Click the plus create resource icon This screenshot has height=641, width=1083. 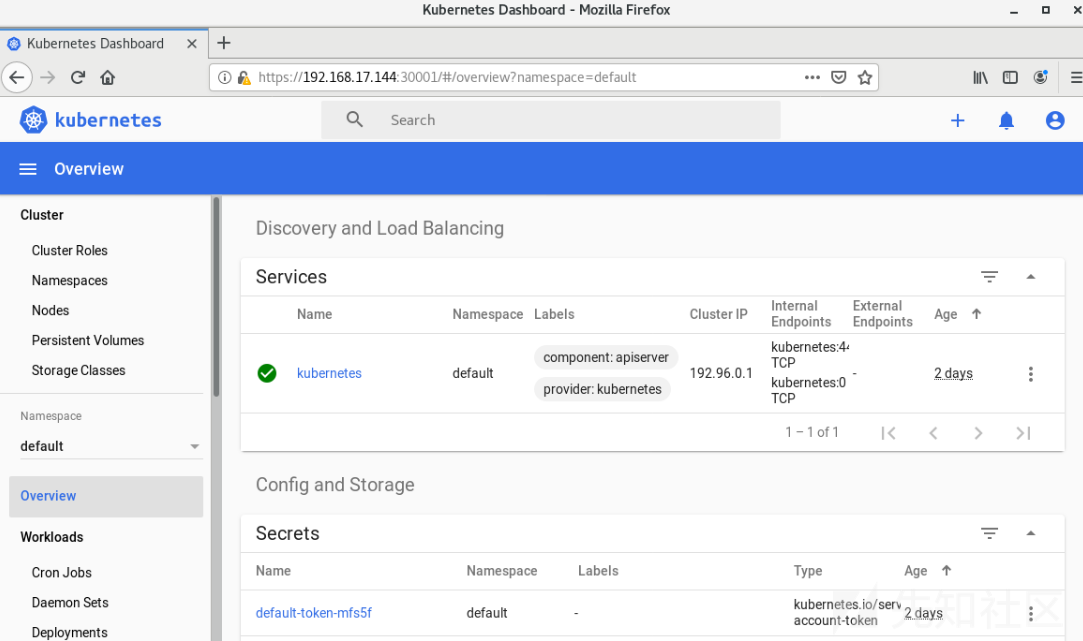point(957,121)
